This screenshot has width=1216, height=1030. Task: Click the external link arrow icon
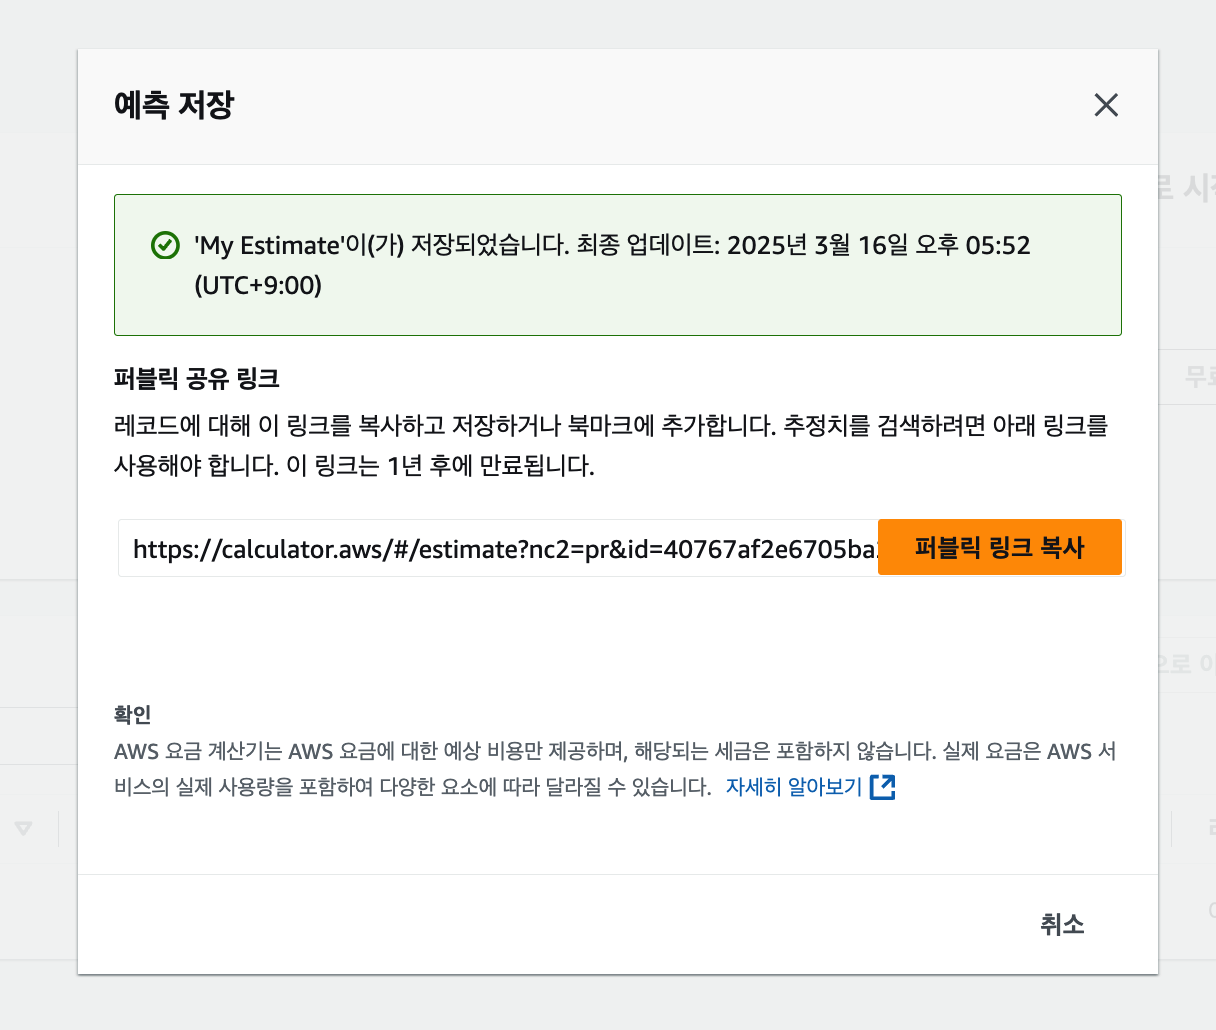883,787
